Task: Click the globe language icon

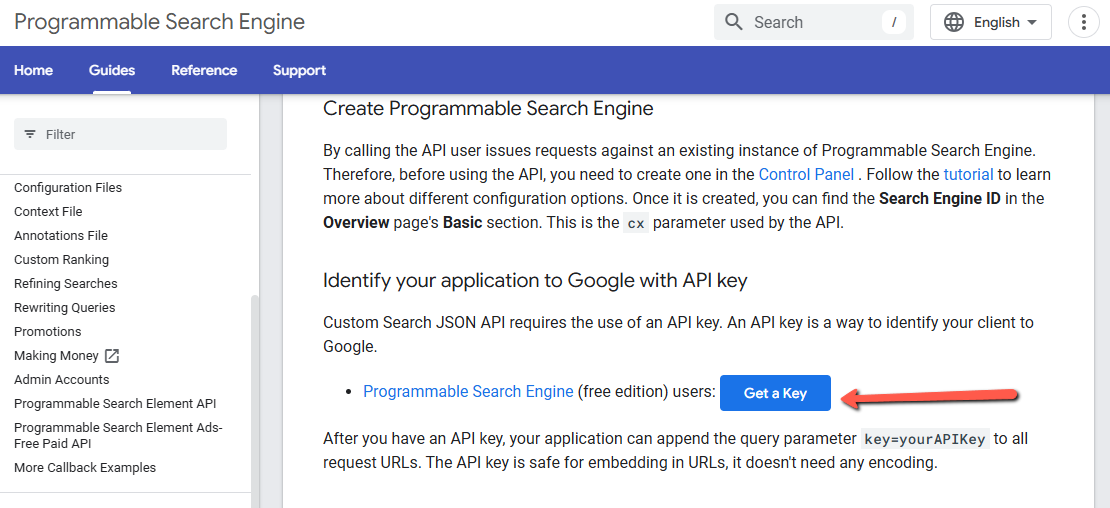Action: click(x=954, y=22)
